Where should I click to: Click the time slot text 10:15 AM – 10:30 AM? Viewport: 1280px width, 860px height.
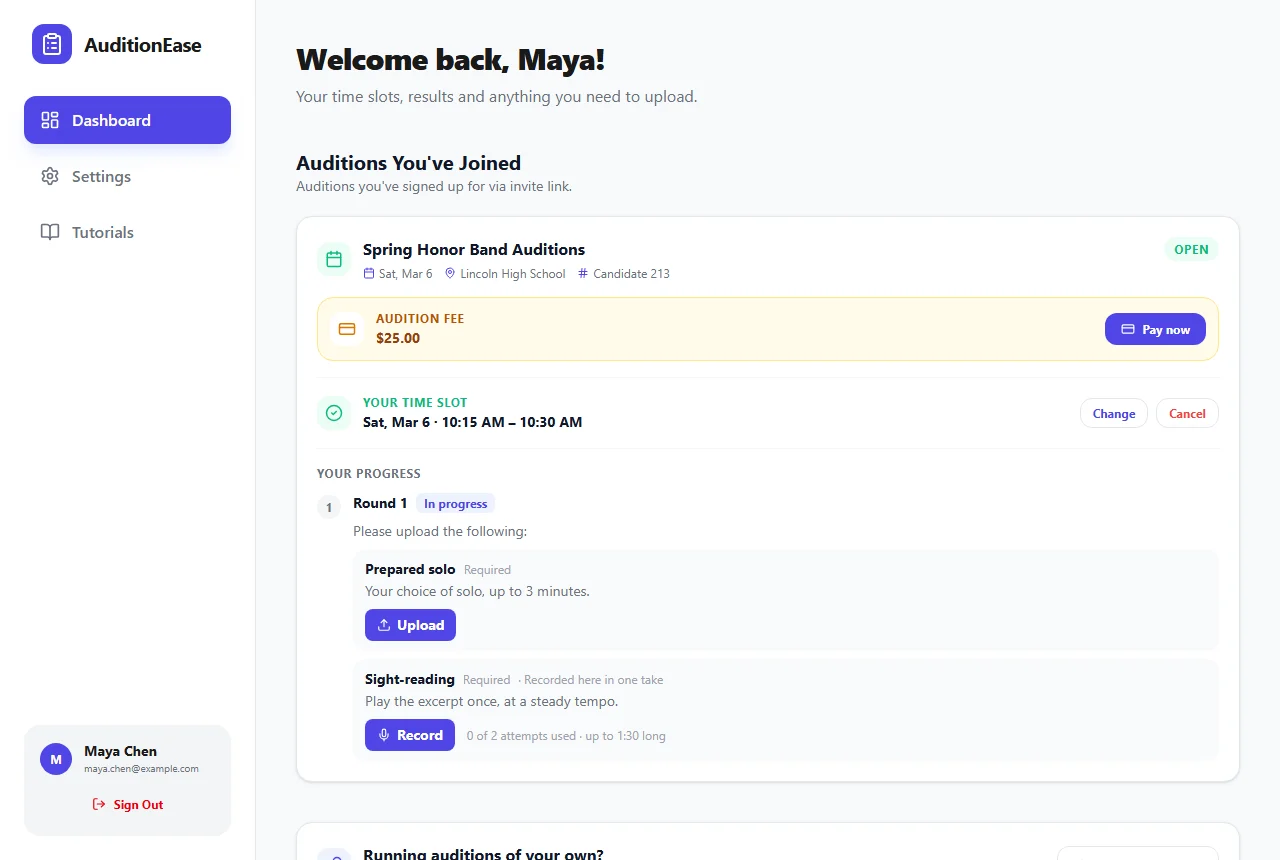(512, 422)
